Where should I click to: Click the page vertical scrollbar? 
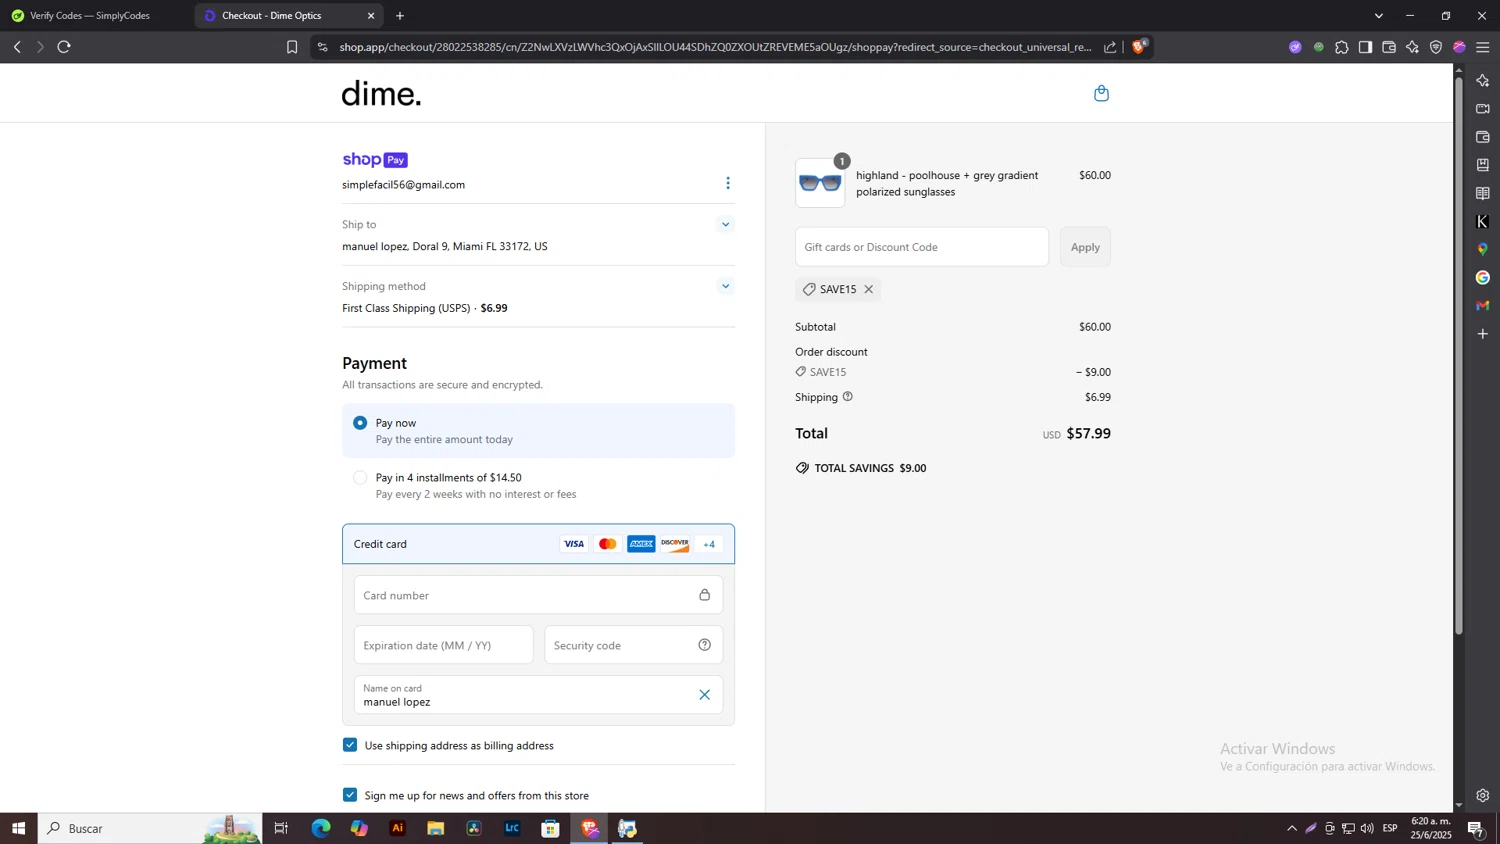pos(1459,355)
